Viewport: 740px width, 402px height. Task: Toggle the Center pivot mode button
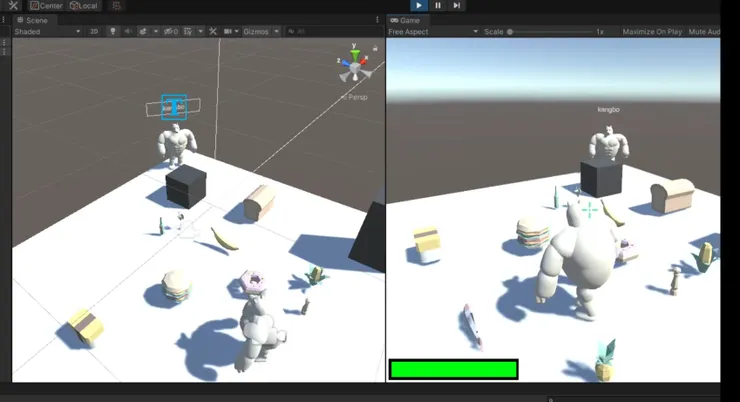[x=46, y=6]
